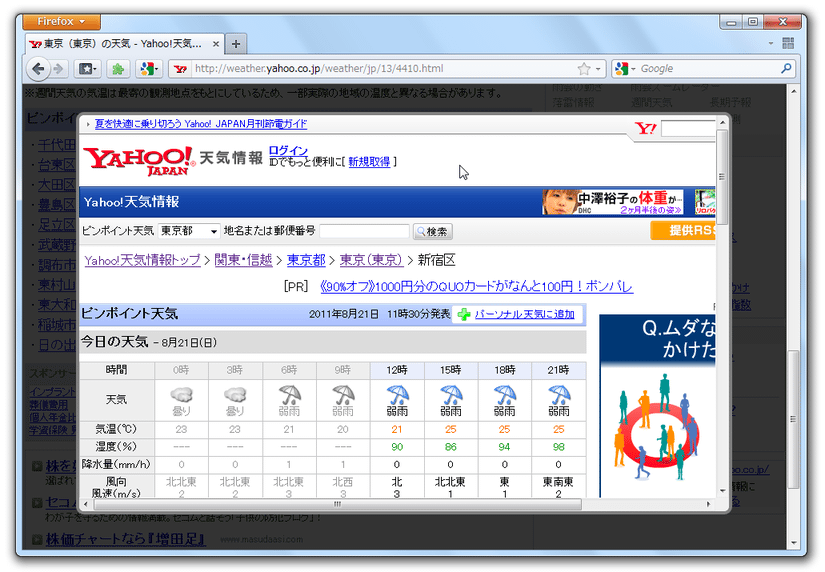Viewport: 825px width, 572px height.
Task: Click the green plus icon beside パーソナル天気に追加
Action: 464,315
